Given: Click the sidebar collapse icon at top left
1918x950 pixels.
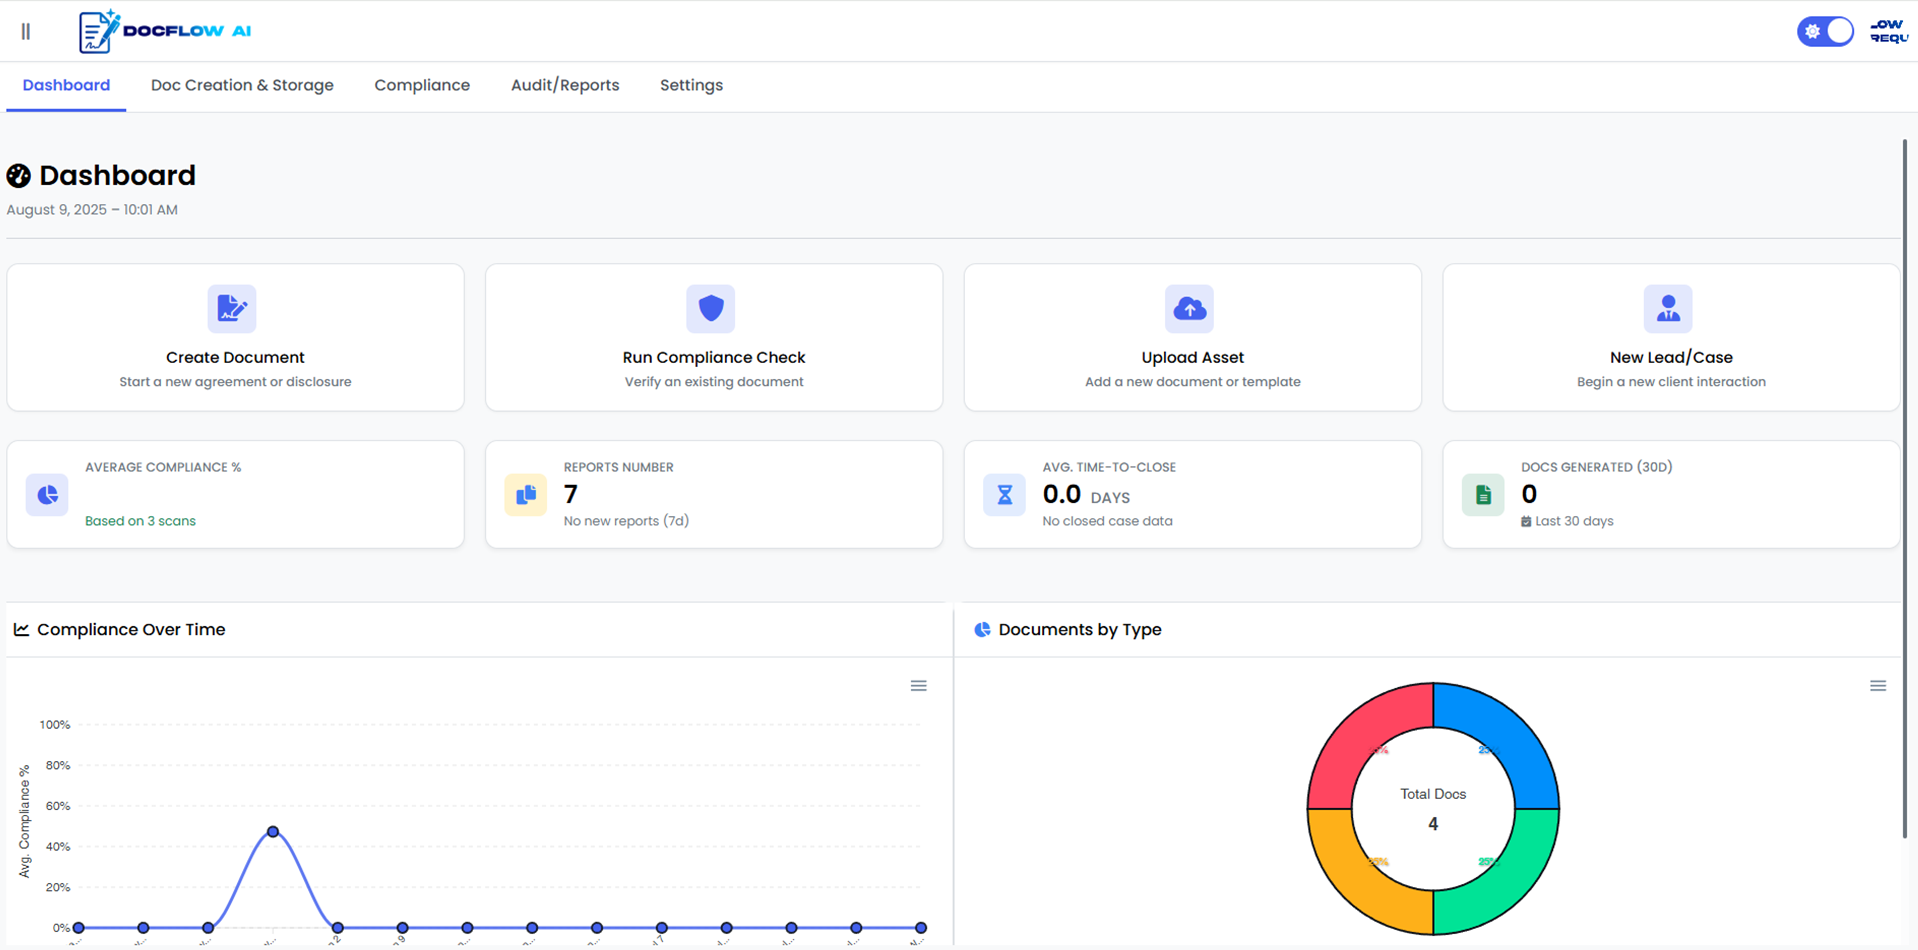Looking at the screenshot, I should point(26,32).
